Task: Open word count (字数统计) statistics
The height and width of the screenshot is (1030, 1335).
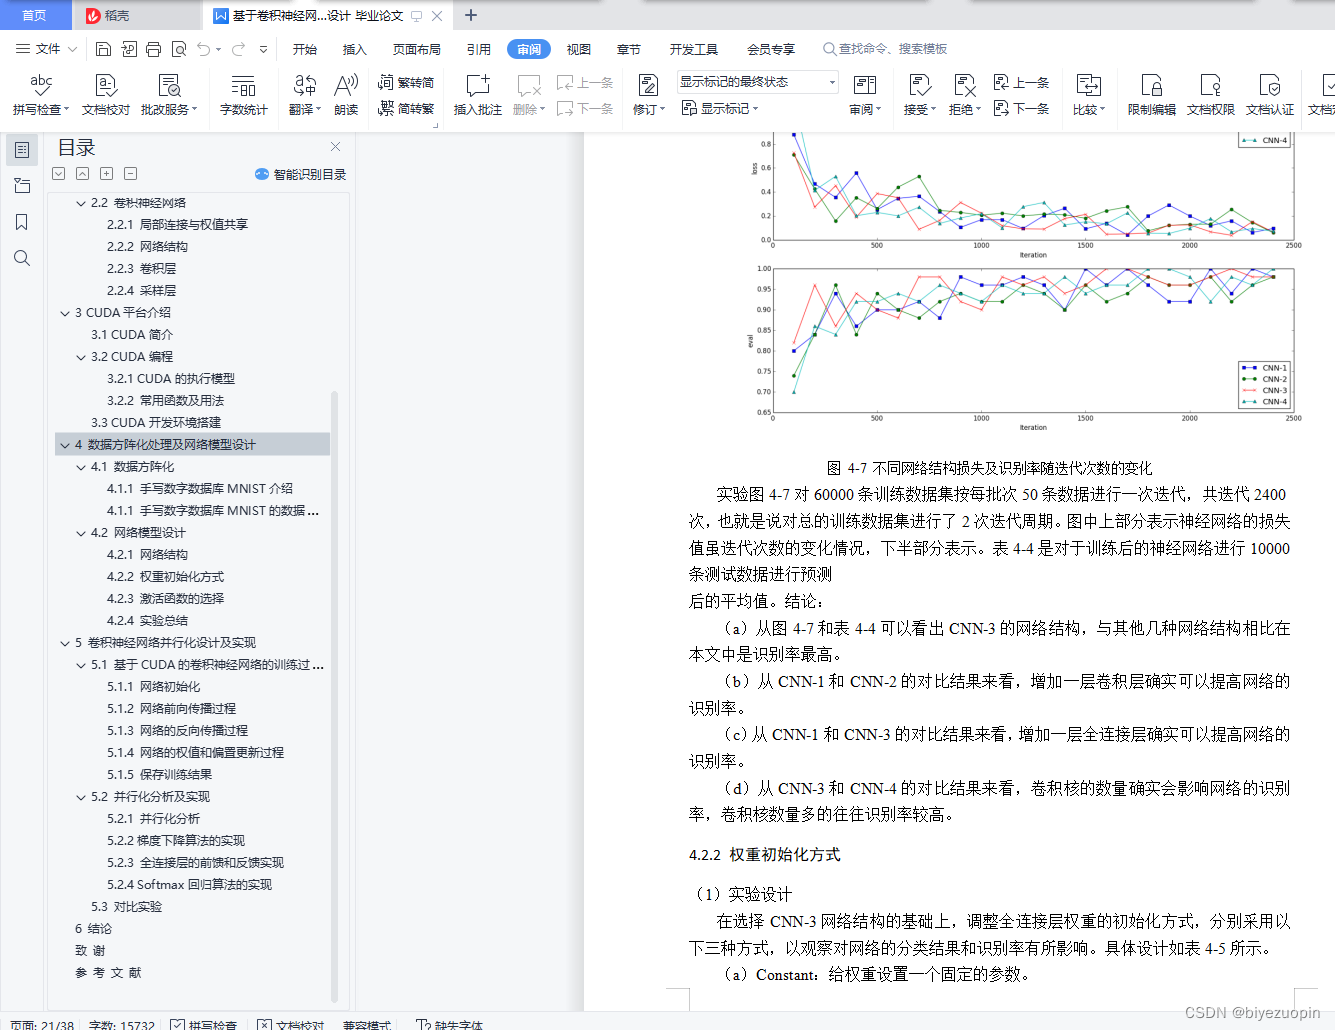Action: click(243, 95)
